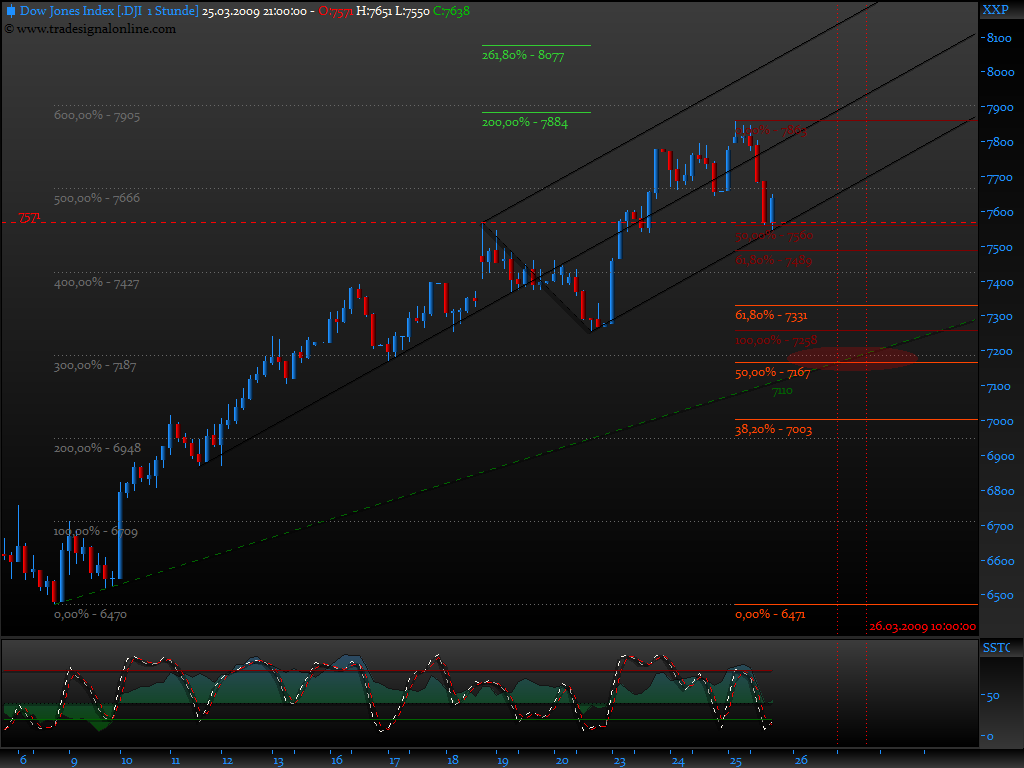This screenshot has height=768, width=1024.
Task: Click 6500 on the price axis
Action: [x=1000, y=596]
